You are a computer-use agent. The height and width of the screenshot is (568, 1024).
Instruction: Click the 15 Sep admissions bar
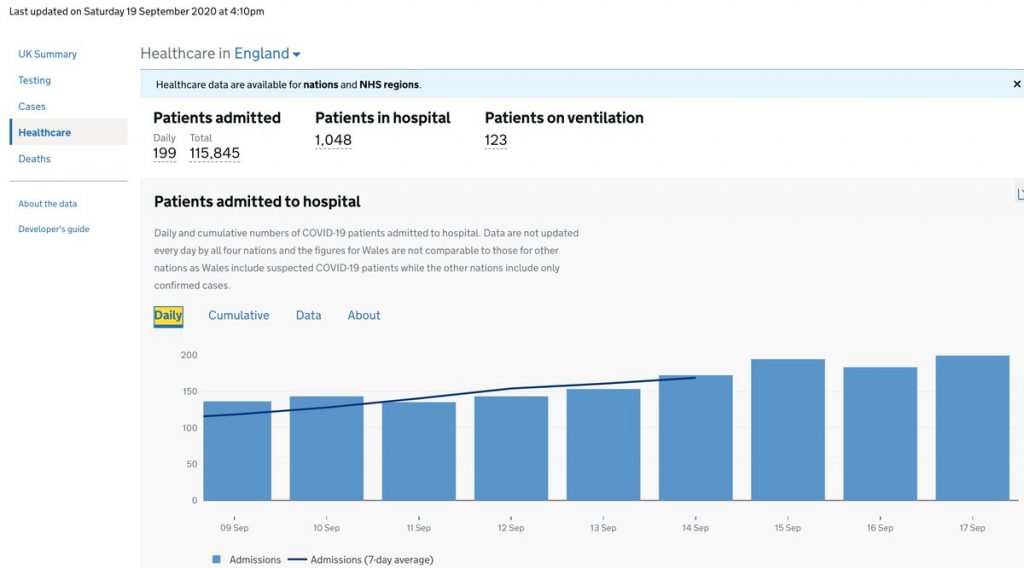[x=787, y=430]
